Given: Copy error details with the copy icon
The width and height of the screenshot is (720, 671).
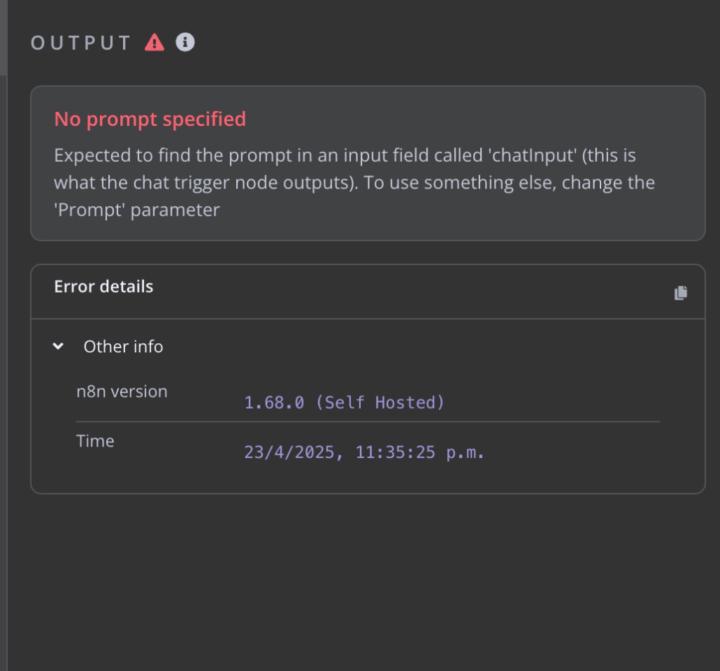Looking at the screenshot, I should pyautogui.click(x=681, y=293).
